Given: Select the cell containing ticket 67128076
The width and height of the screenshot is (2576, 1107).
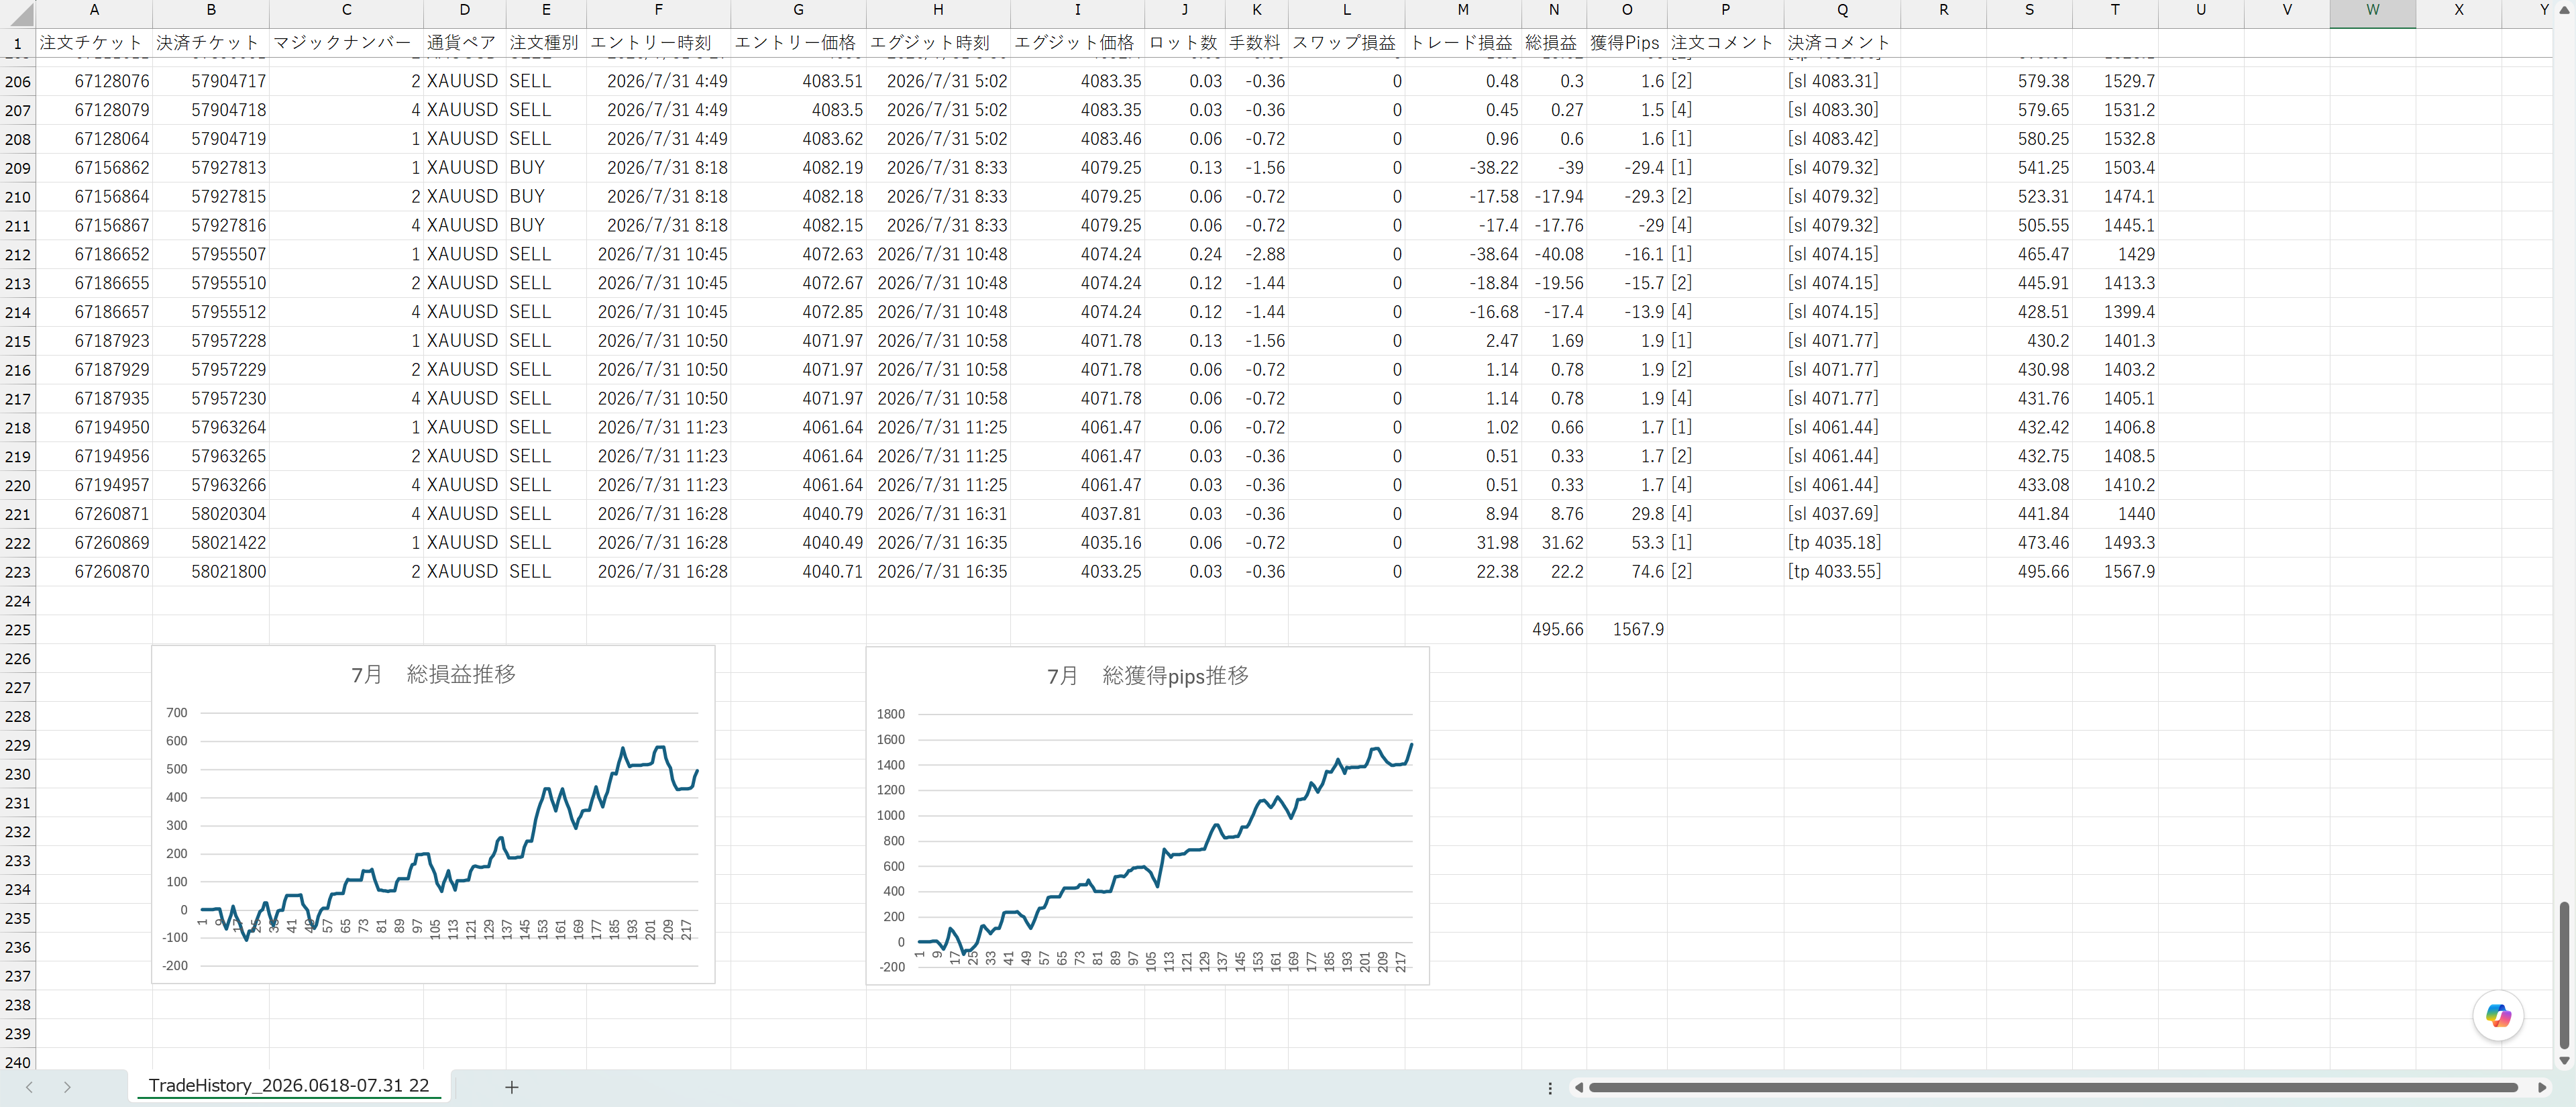Looking at the screenshot, I should 94,82.
